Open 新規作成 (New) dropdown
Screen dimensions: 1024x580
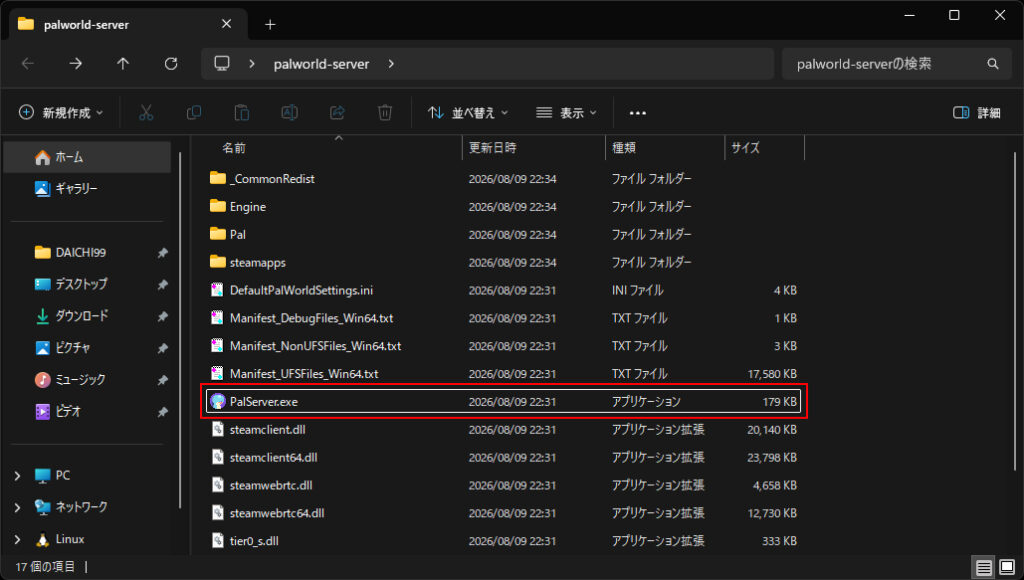point(61,113)
